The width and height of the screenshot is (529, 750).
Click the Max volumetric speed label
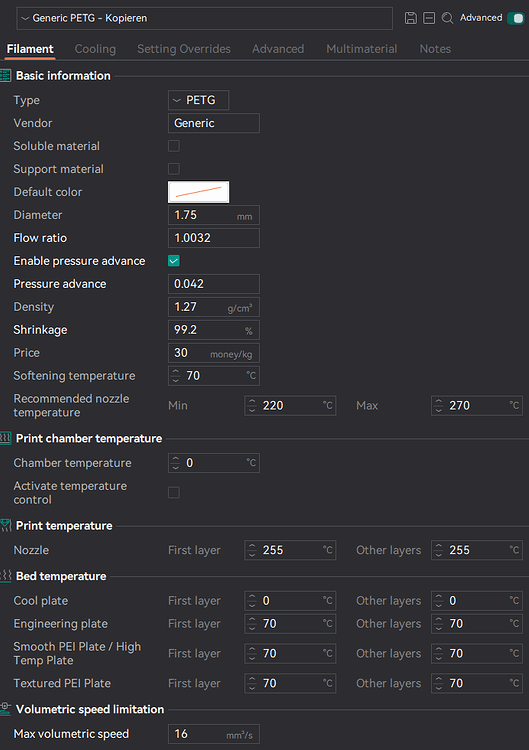71,734
